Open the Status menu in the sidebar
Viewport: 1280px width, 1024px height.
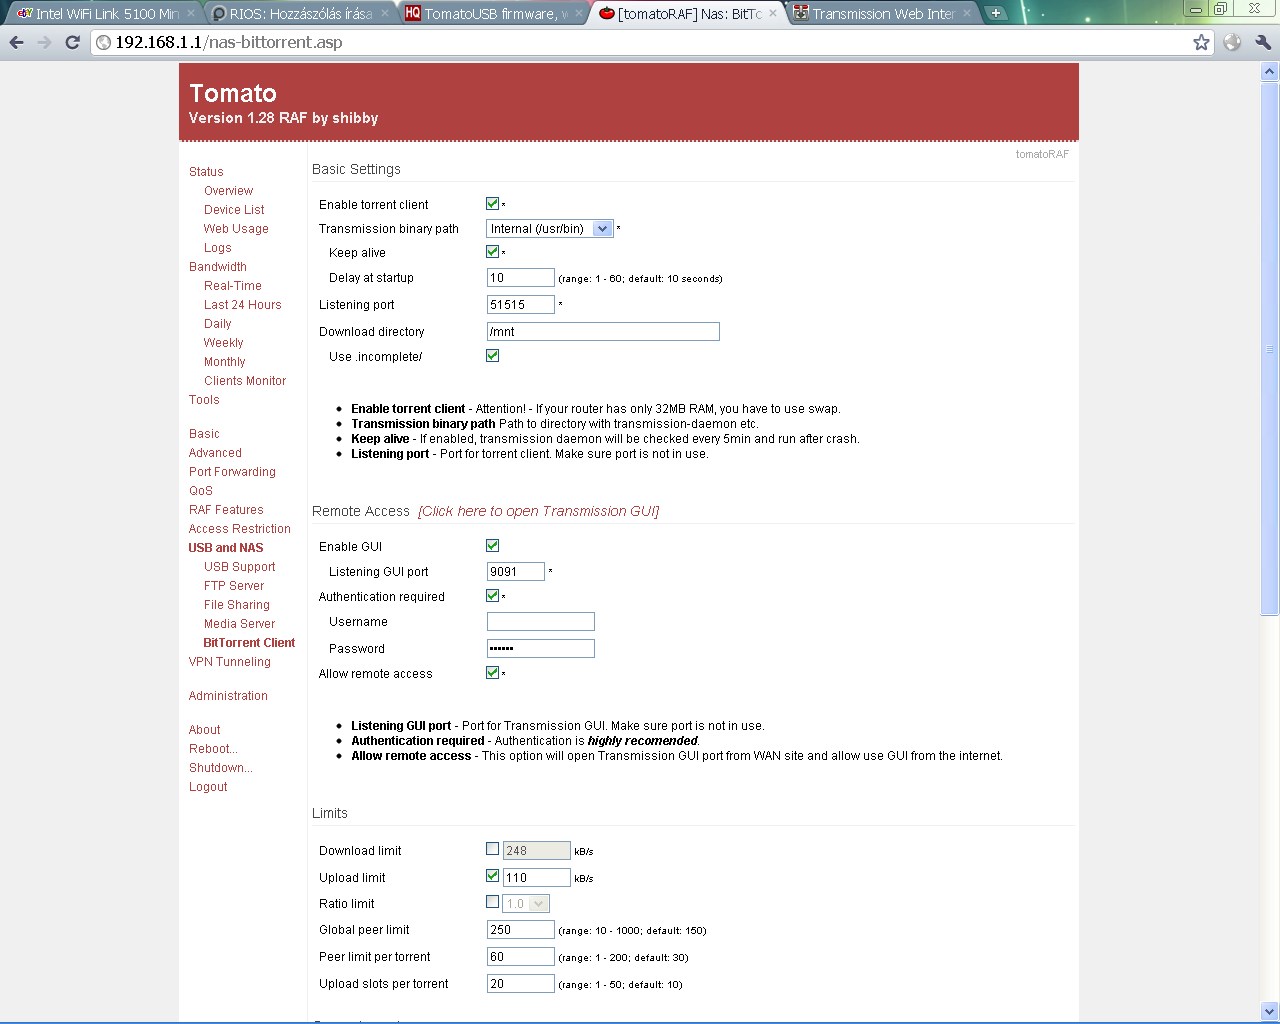206,172
